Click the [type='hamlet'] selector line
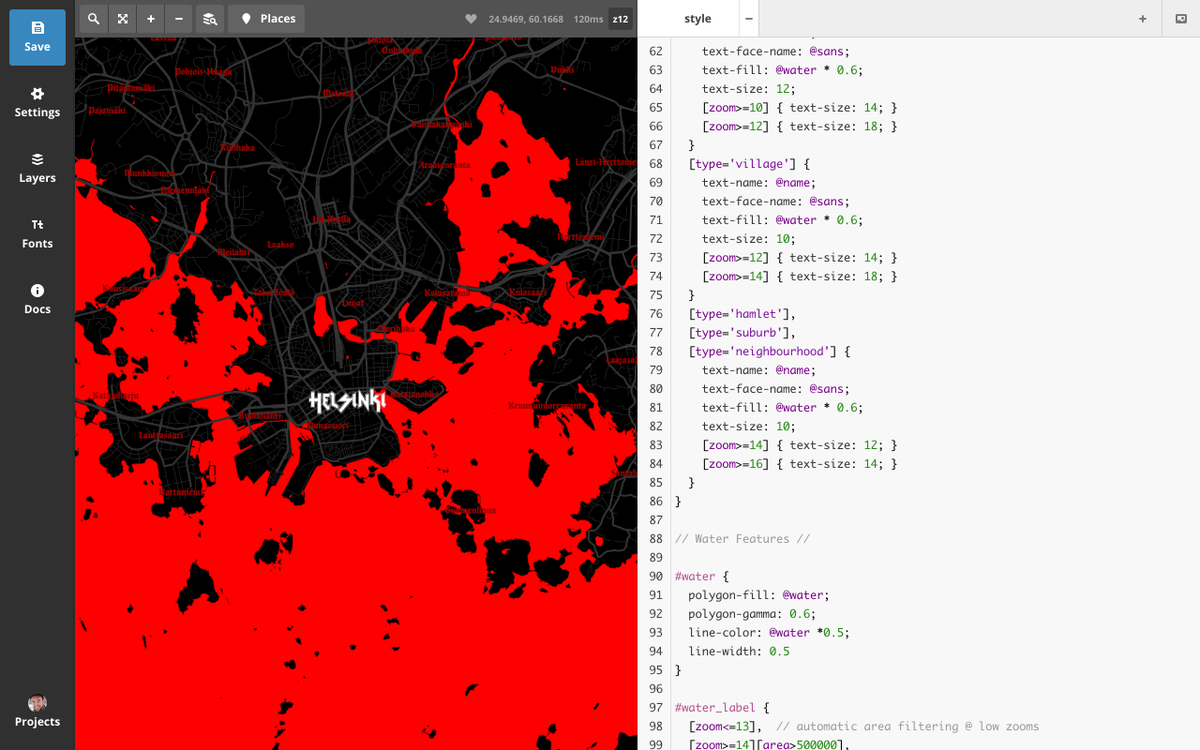This screenshot has width=1200, height=750. tap(741, 314)
